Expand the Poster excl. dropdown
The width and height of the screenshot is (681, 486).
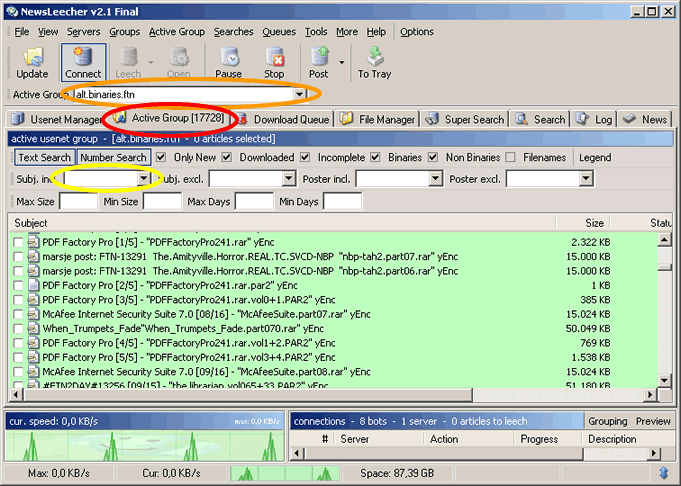[x=586, y=179]
